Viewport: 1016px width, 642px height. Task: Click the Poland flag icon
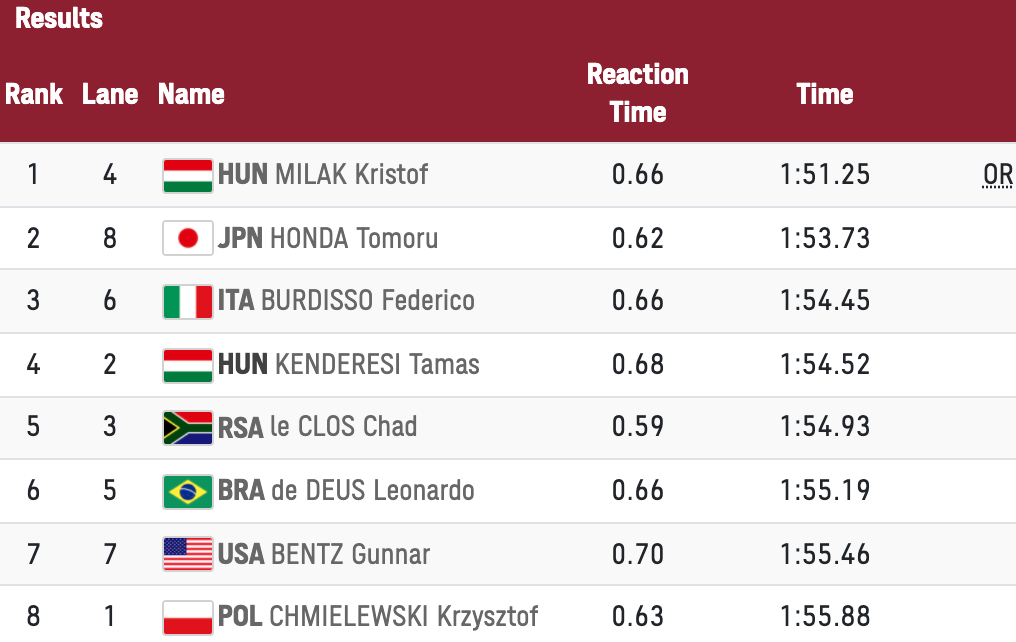[187, 617]
